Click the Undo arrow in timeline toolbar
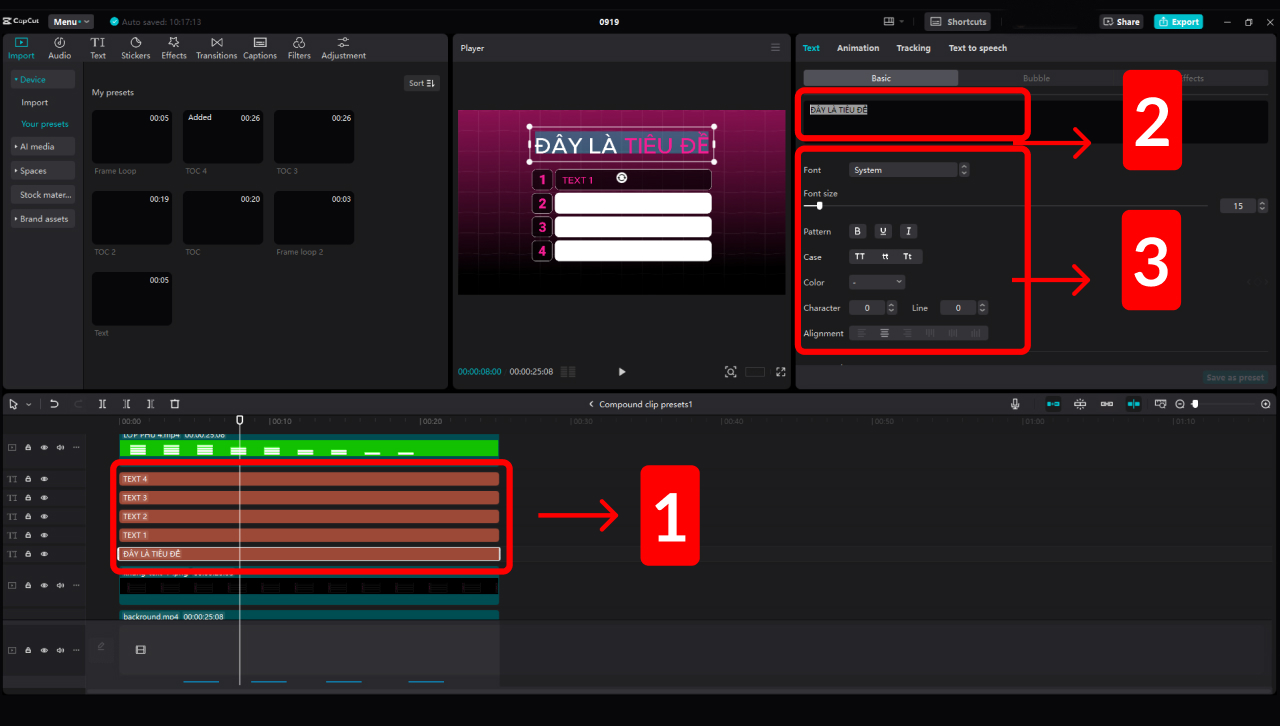This screenshot has height=726, width=1280. coord(54,404)
